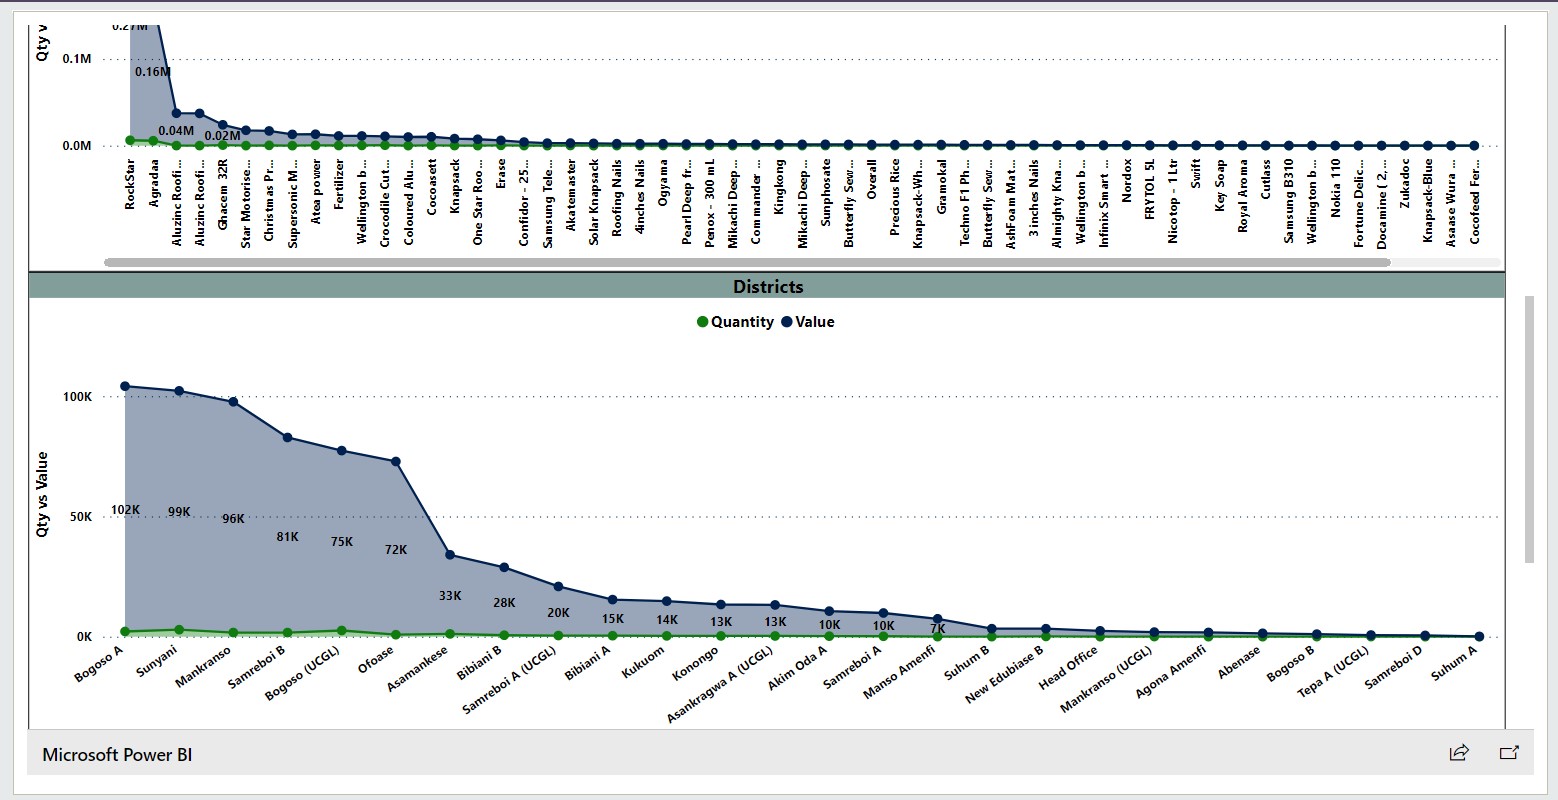Click the Bogoso (UCGL) axis label
The height and width of the screenshot is (800, 1558).
pos(303,674)
